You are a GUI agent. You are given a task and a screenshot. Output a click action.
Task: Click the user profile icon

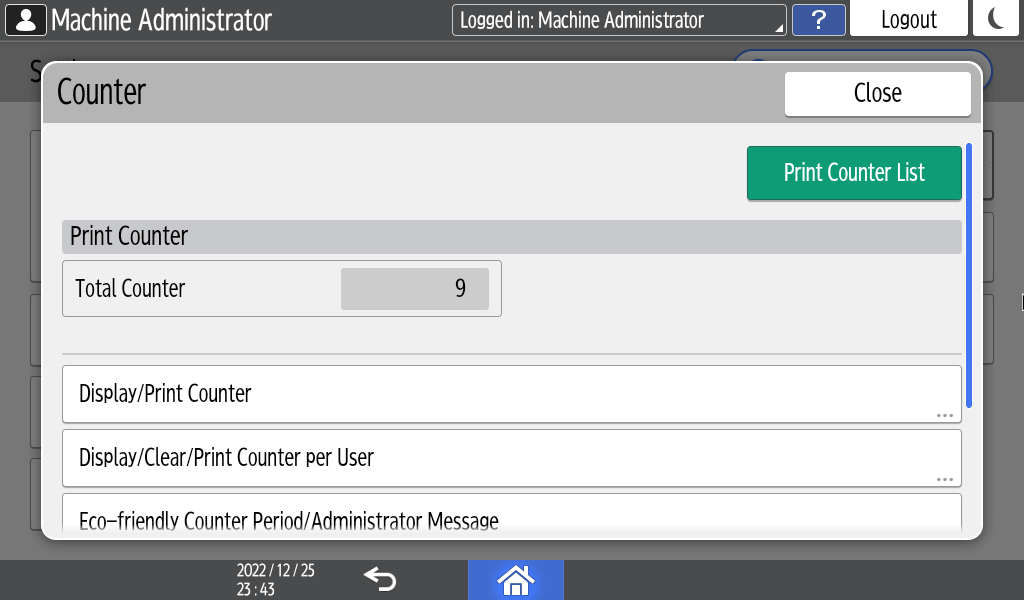26,19
